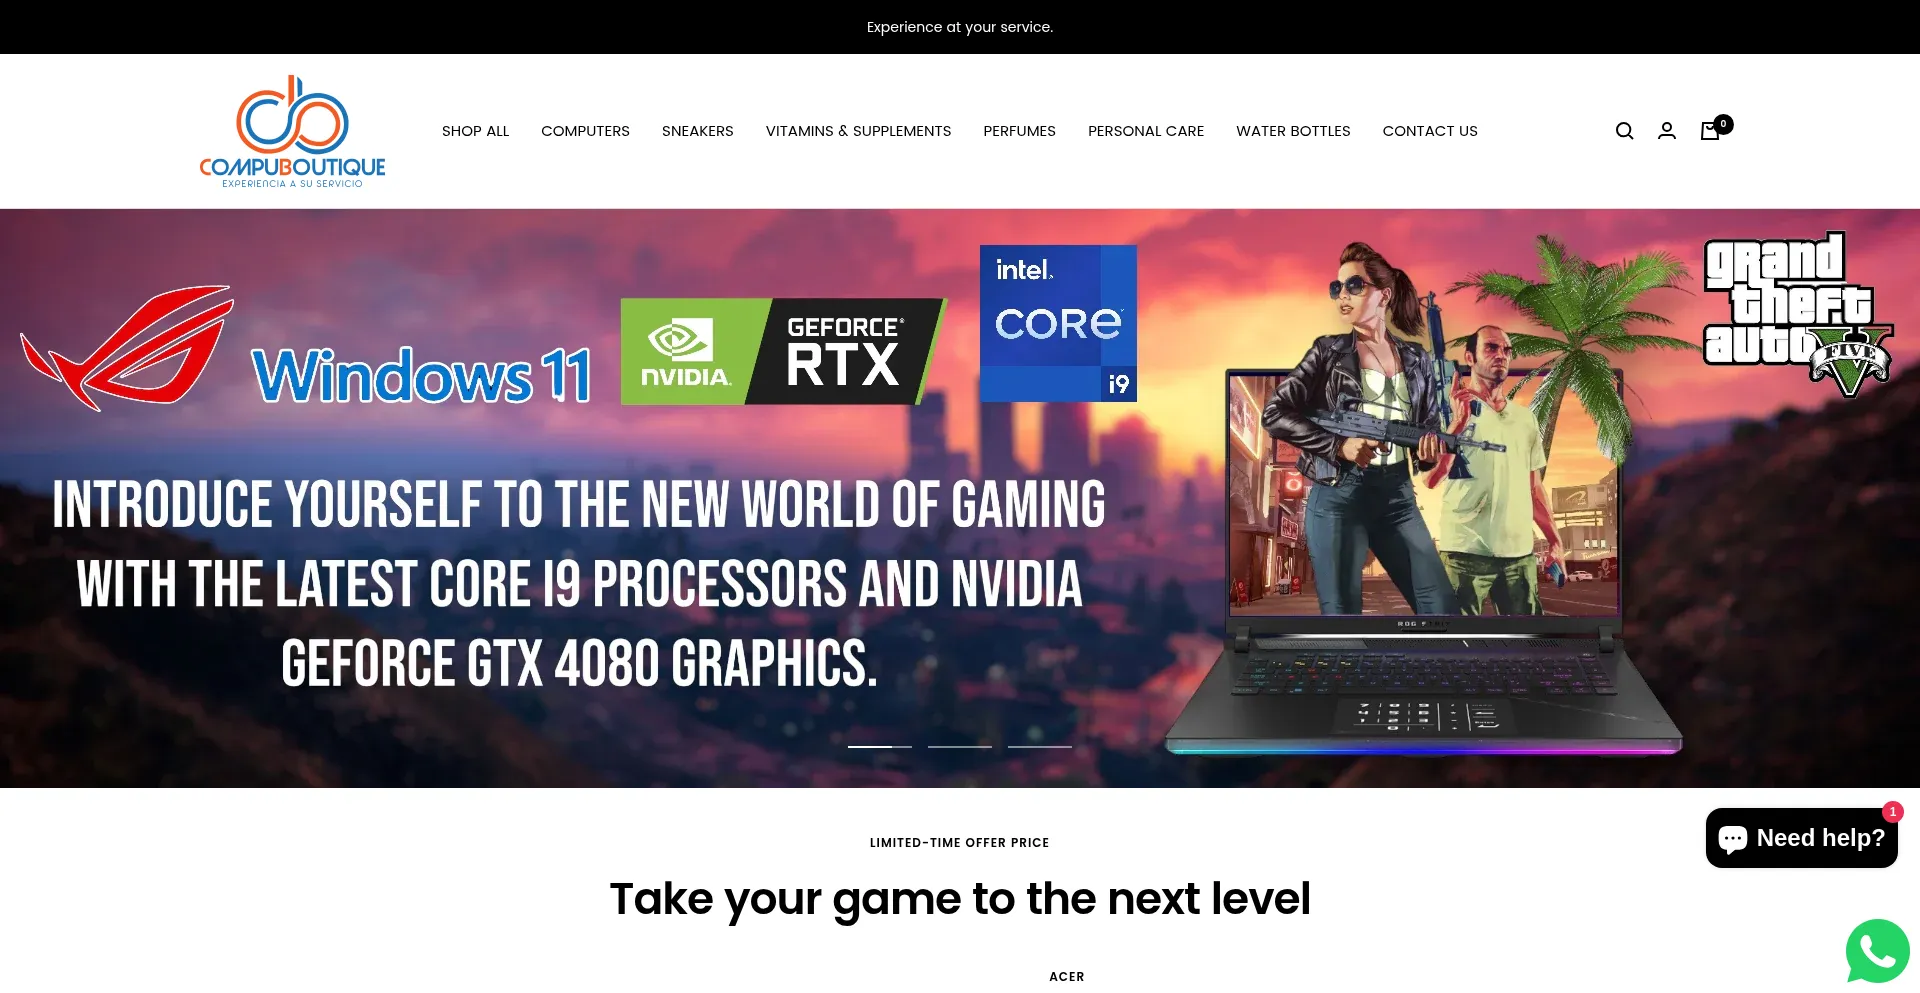Viewport: 1920px width, 993px height.
Task: Open the shopping cart icon
Action: 1713,130
